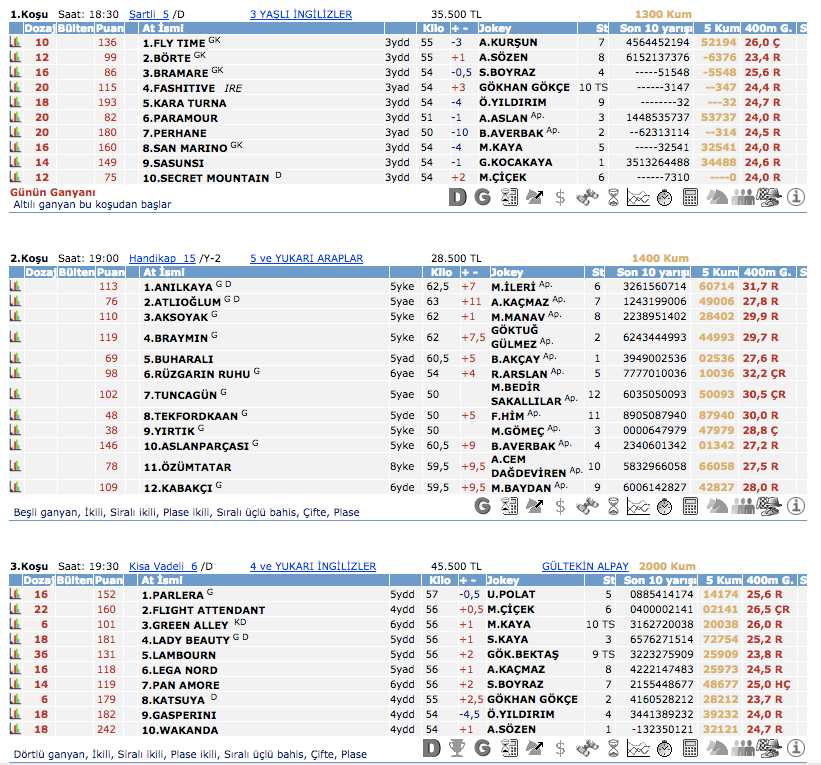The image size is (821, 765).
Task: Click the GÜLTEKİN ALPAY link in race 3
Action: point(585,566)
